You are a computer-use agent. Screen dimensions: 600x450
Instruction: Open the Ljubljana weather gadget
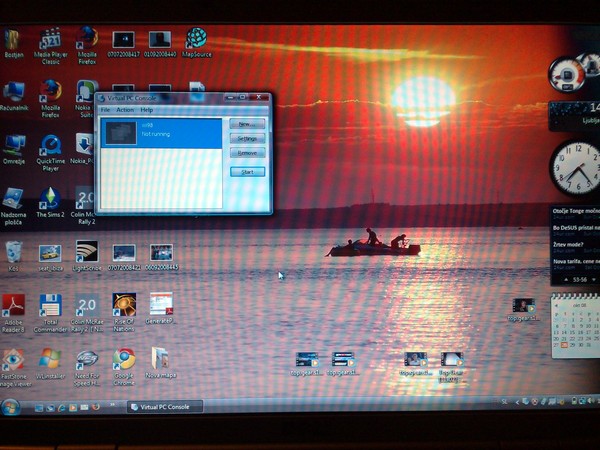point(574,116)
